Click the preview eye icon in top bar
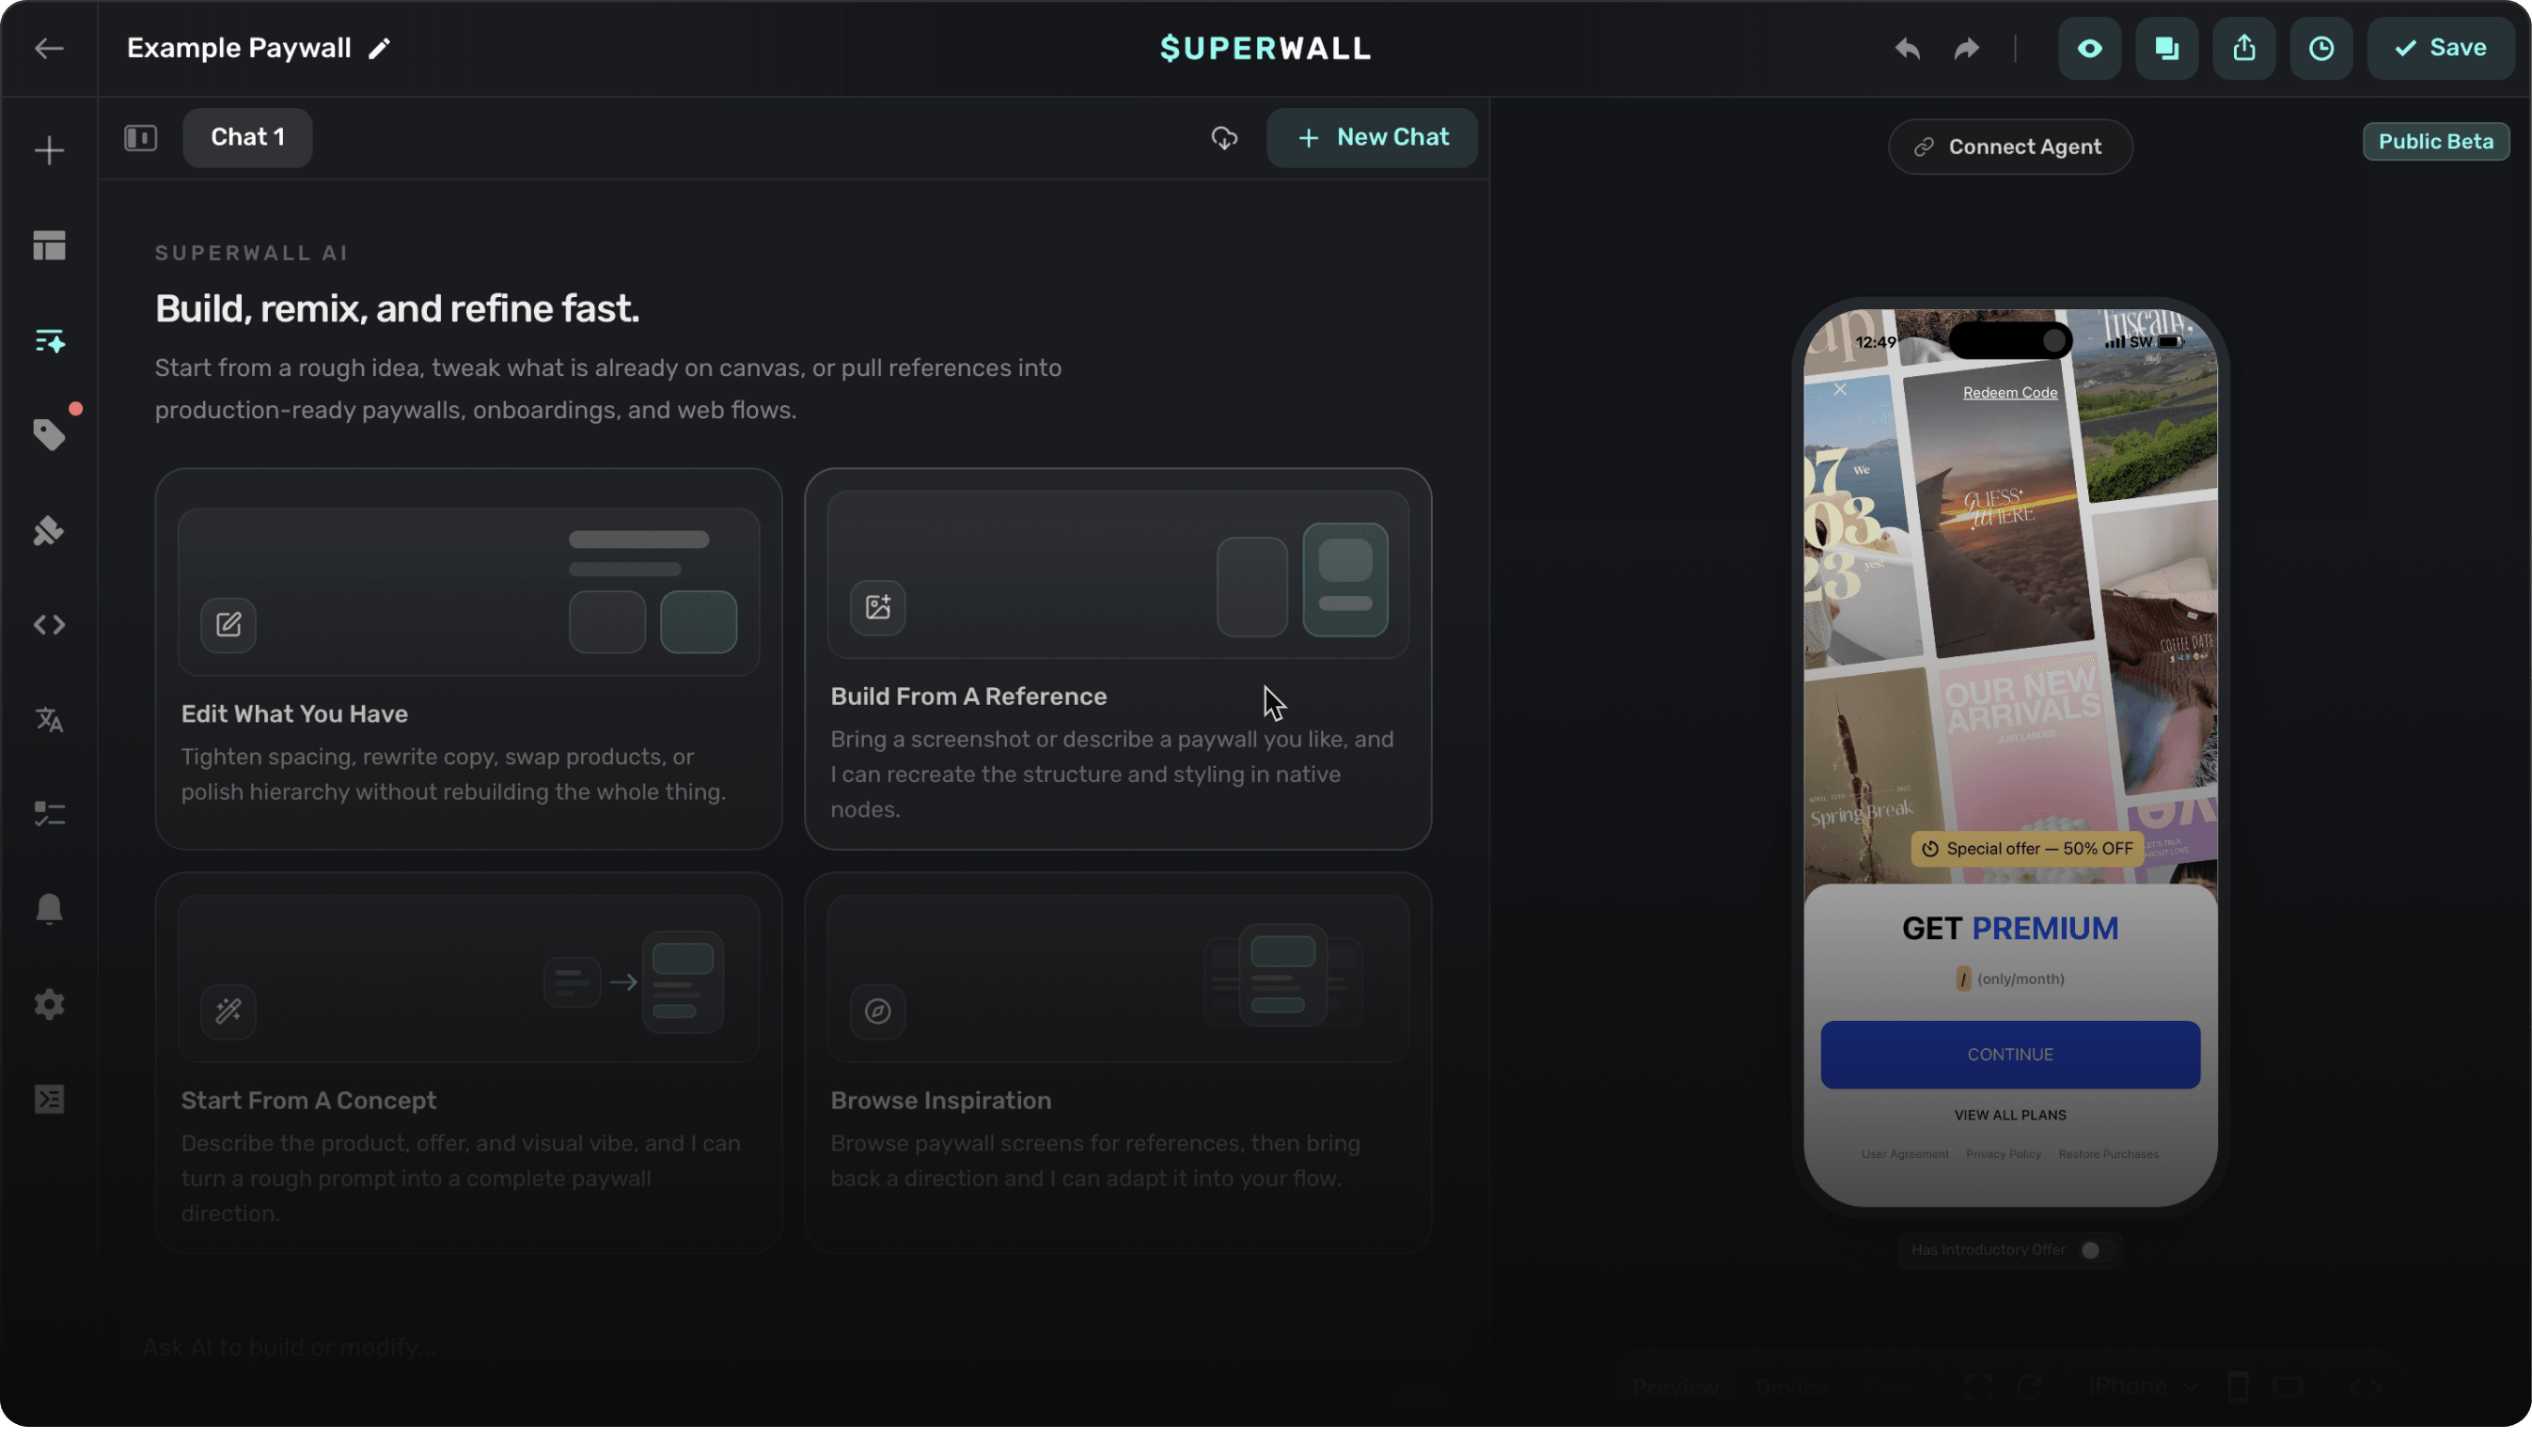 tap(2089, 48)
